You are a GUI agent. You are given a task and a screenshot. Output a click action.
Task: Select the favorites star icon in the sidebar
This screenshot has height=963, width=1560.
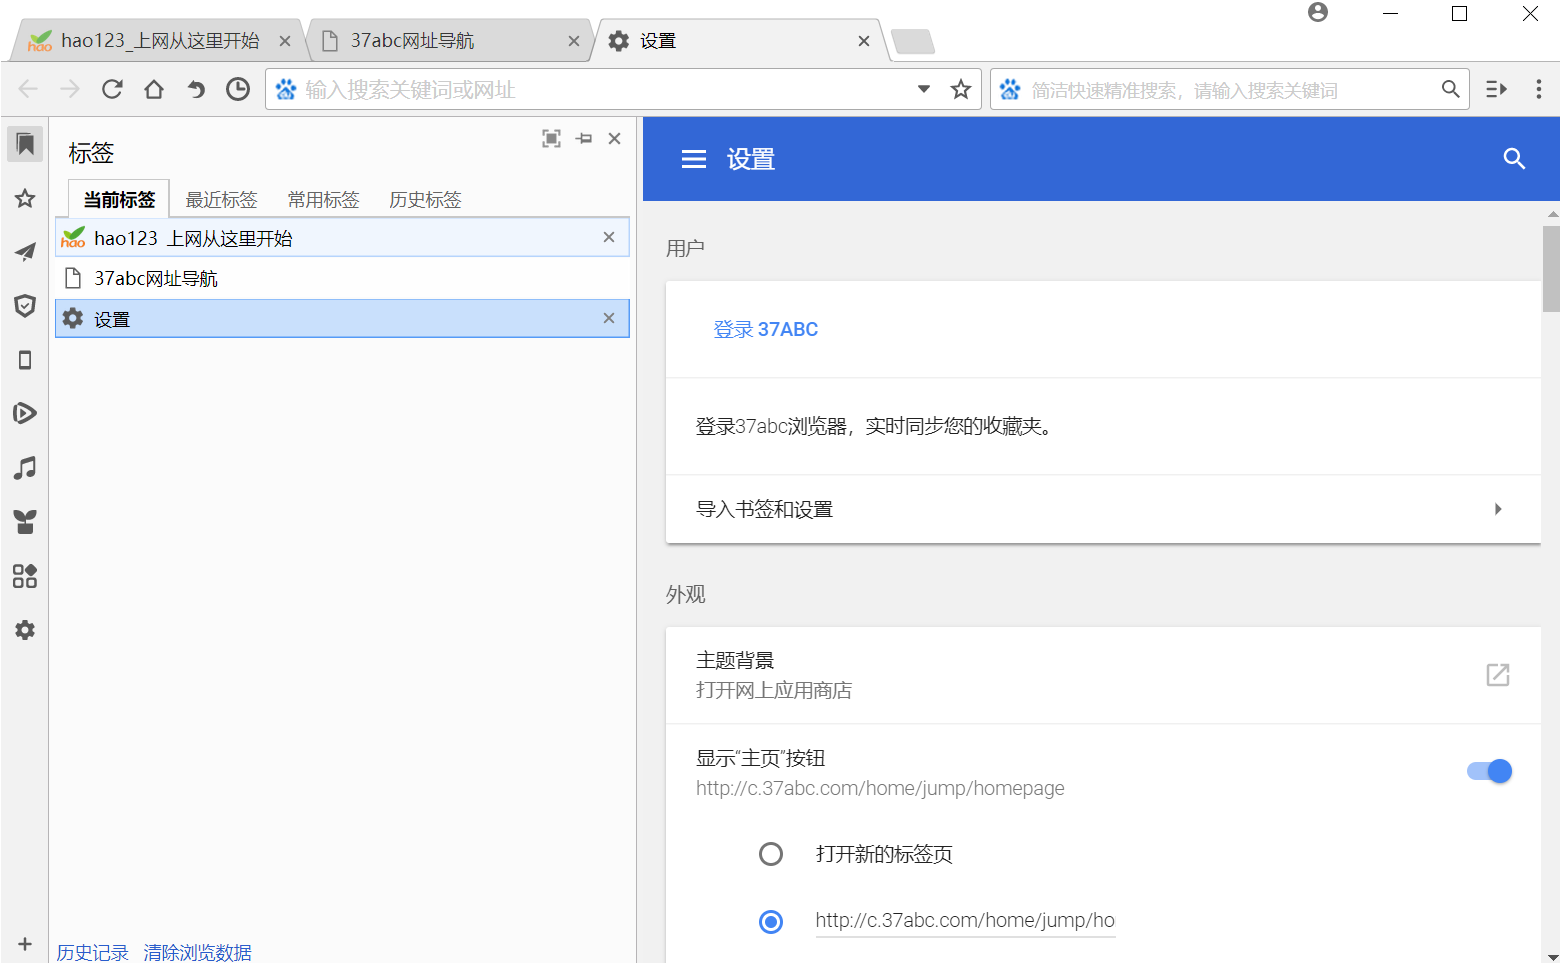(x=24, y=198)
